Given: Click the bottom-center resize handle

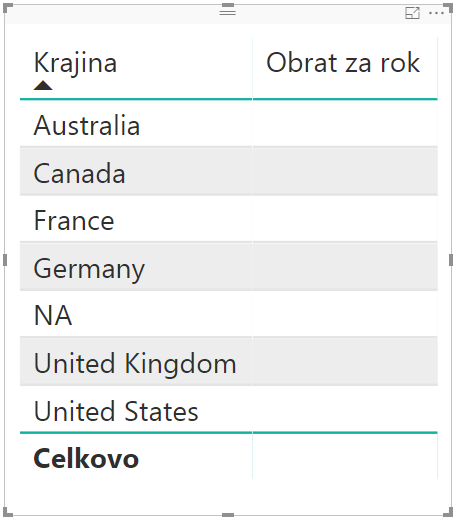Looking at the screenshot, I should click(228, 515).
